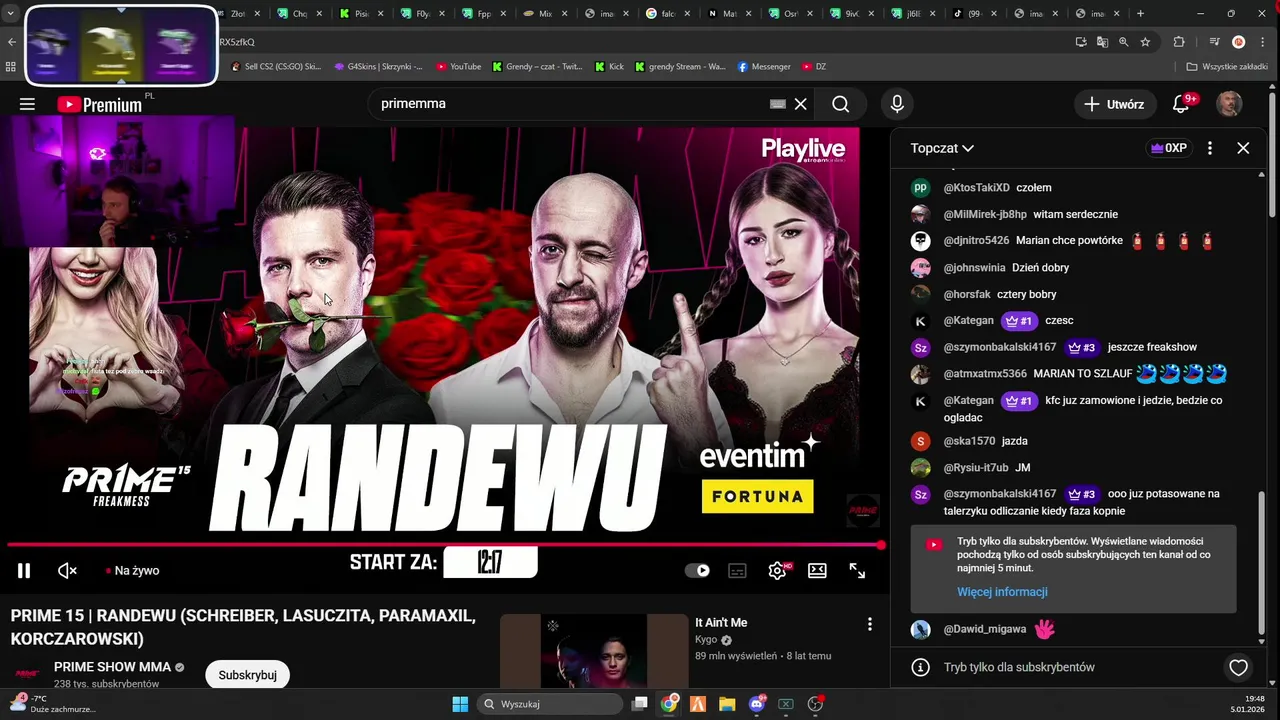Click the @Kategan 'czesc' chat message

(1058, 321)
